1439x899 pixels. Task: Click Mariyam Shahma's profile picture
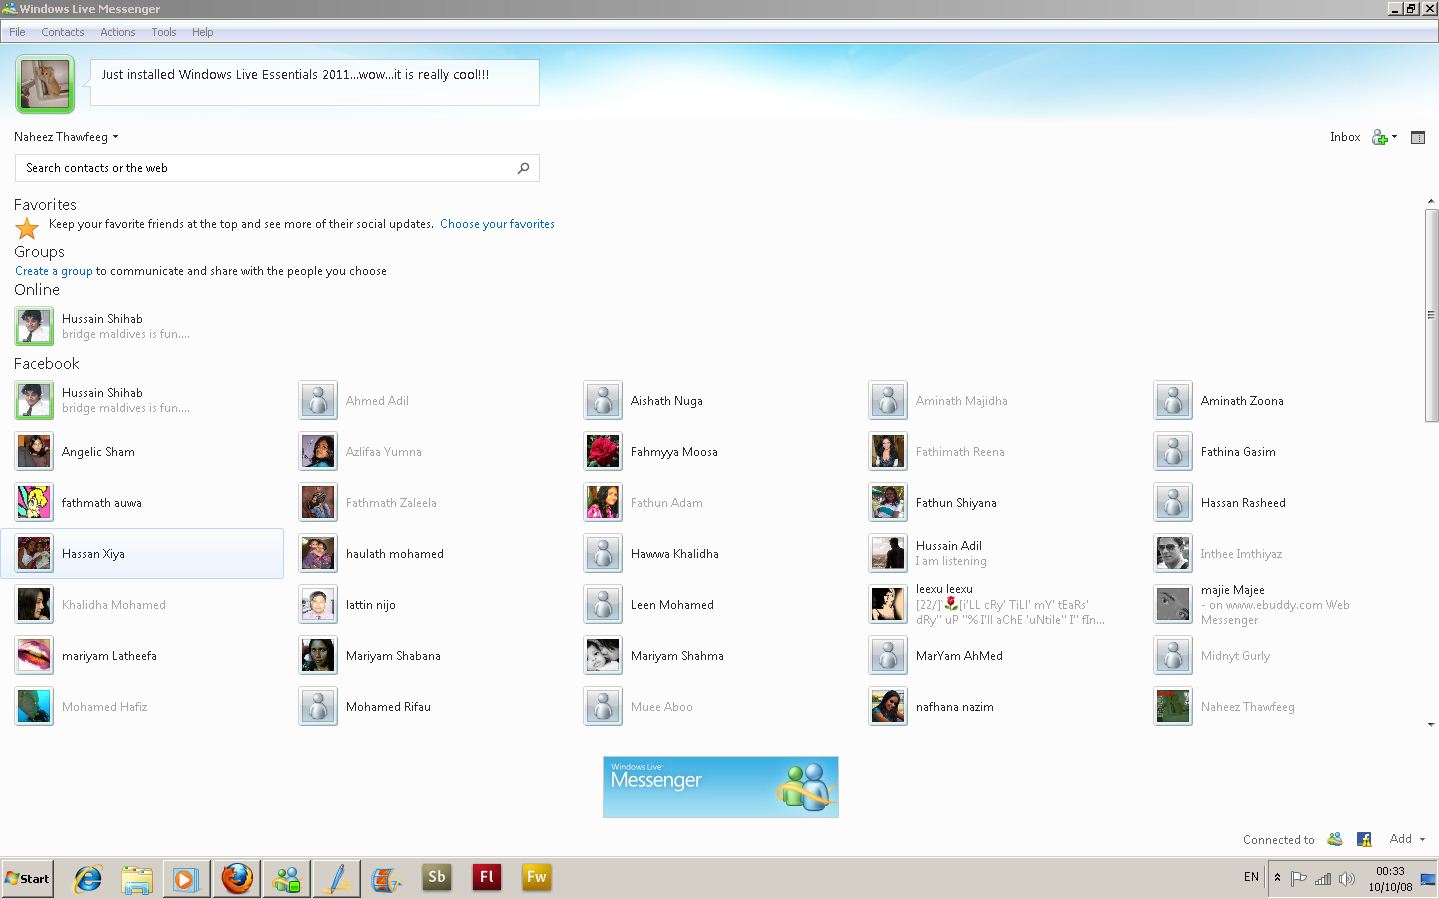[x=603, y=656]
